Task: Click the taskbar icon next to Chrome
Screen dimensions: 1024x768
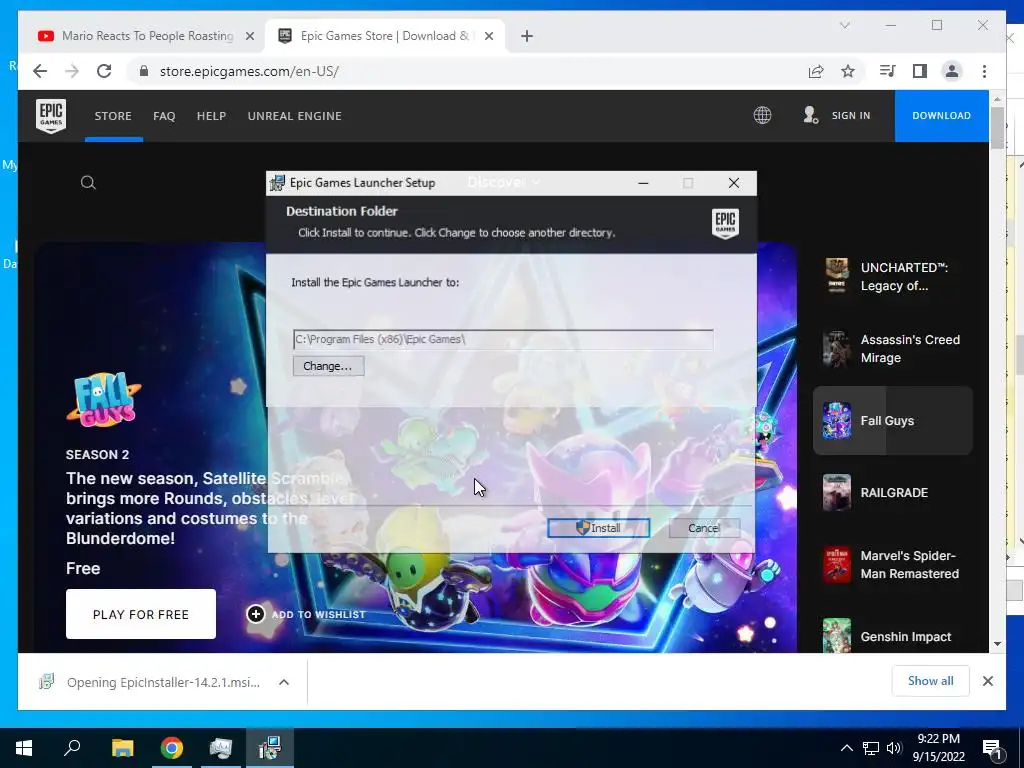Action: pyautogui.click(x=221, y=748)
